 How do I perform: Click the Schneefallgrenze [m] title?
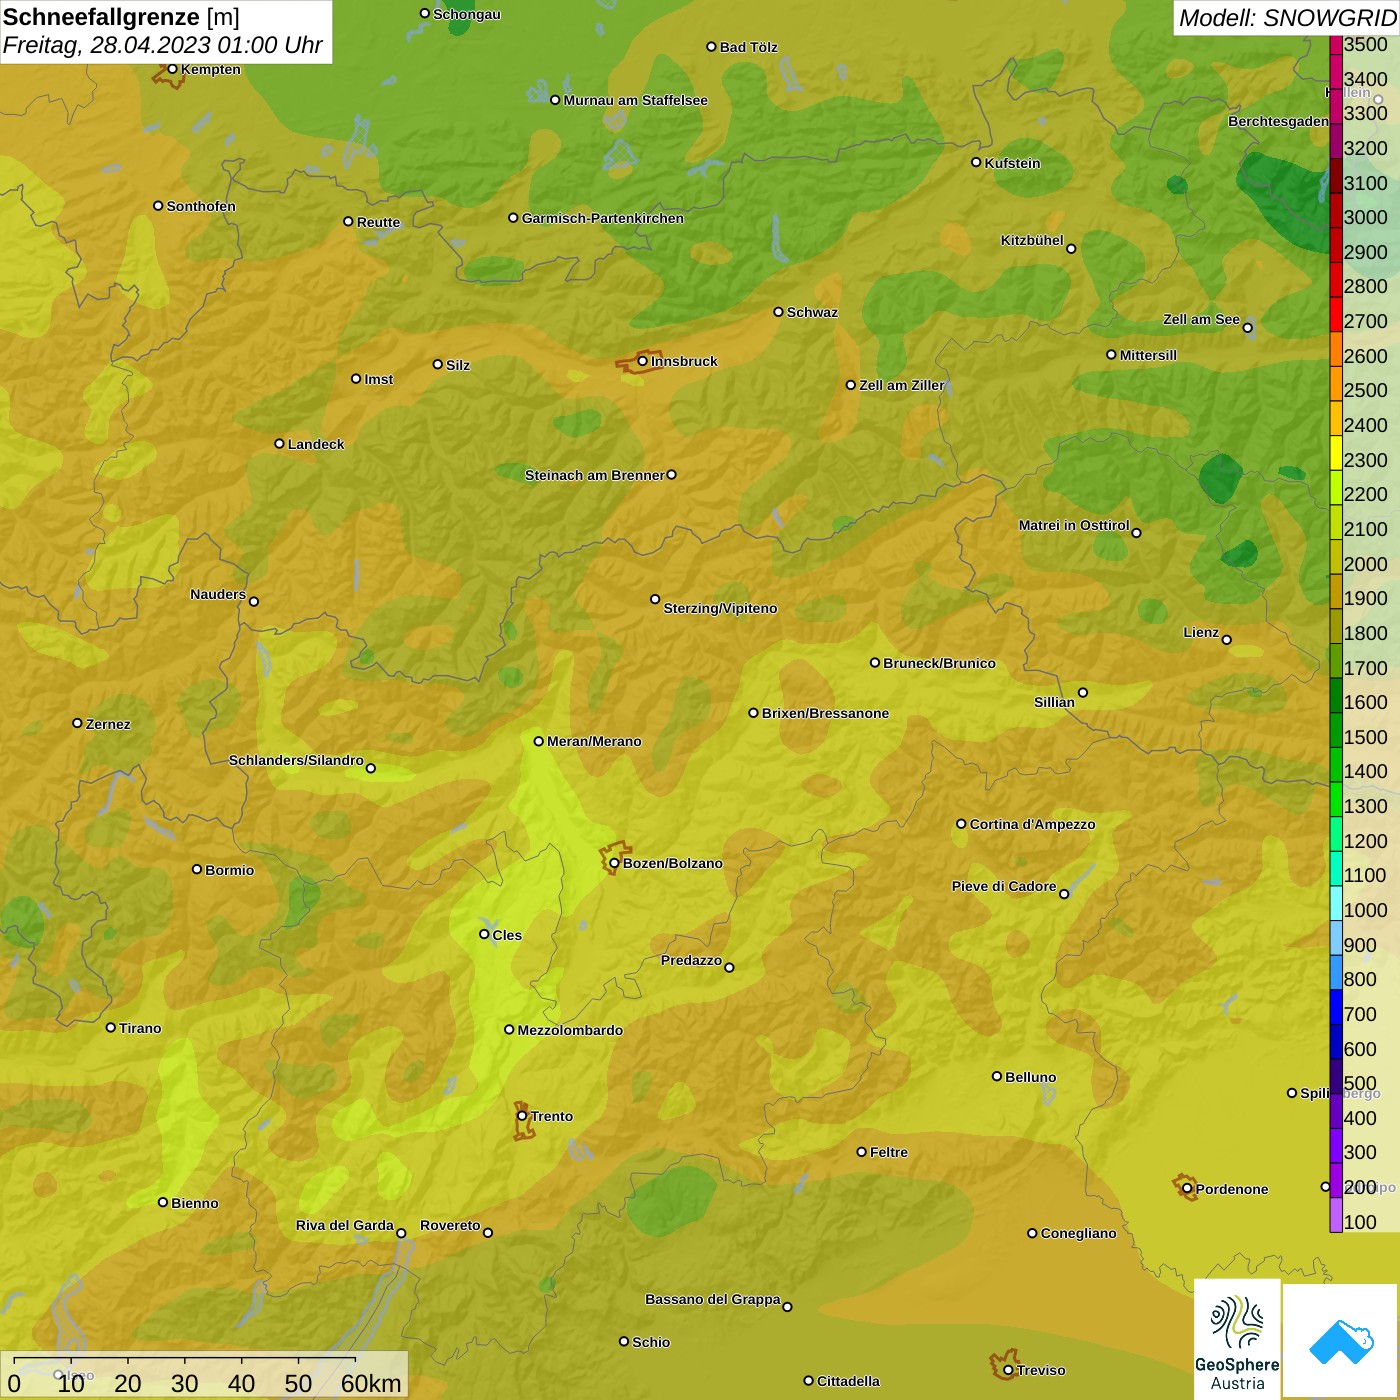click(x=121, y=18)
